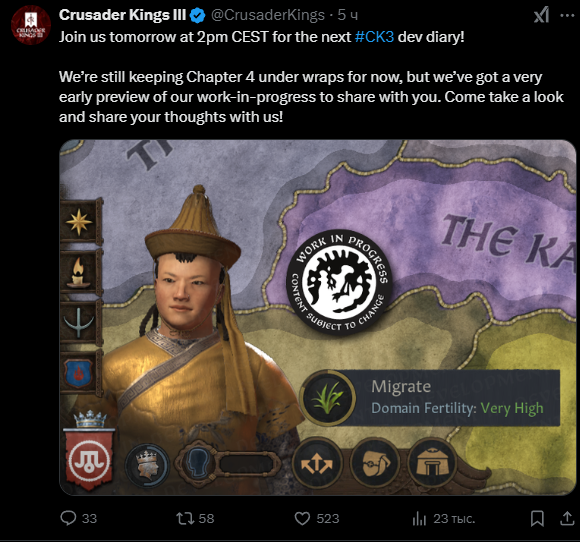
Task: Click the Work in Progress circular badge
Action: (339, 282)
